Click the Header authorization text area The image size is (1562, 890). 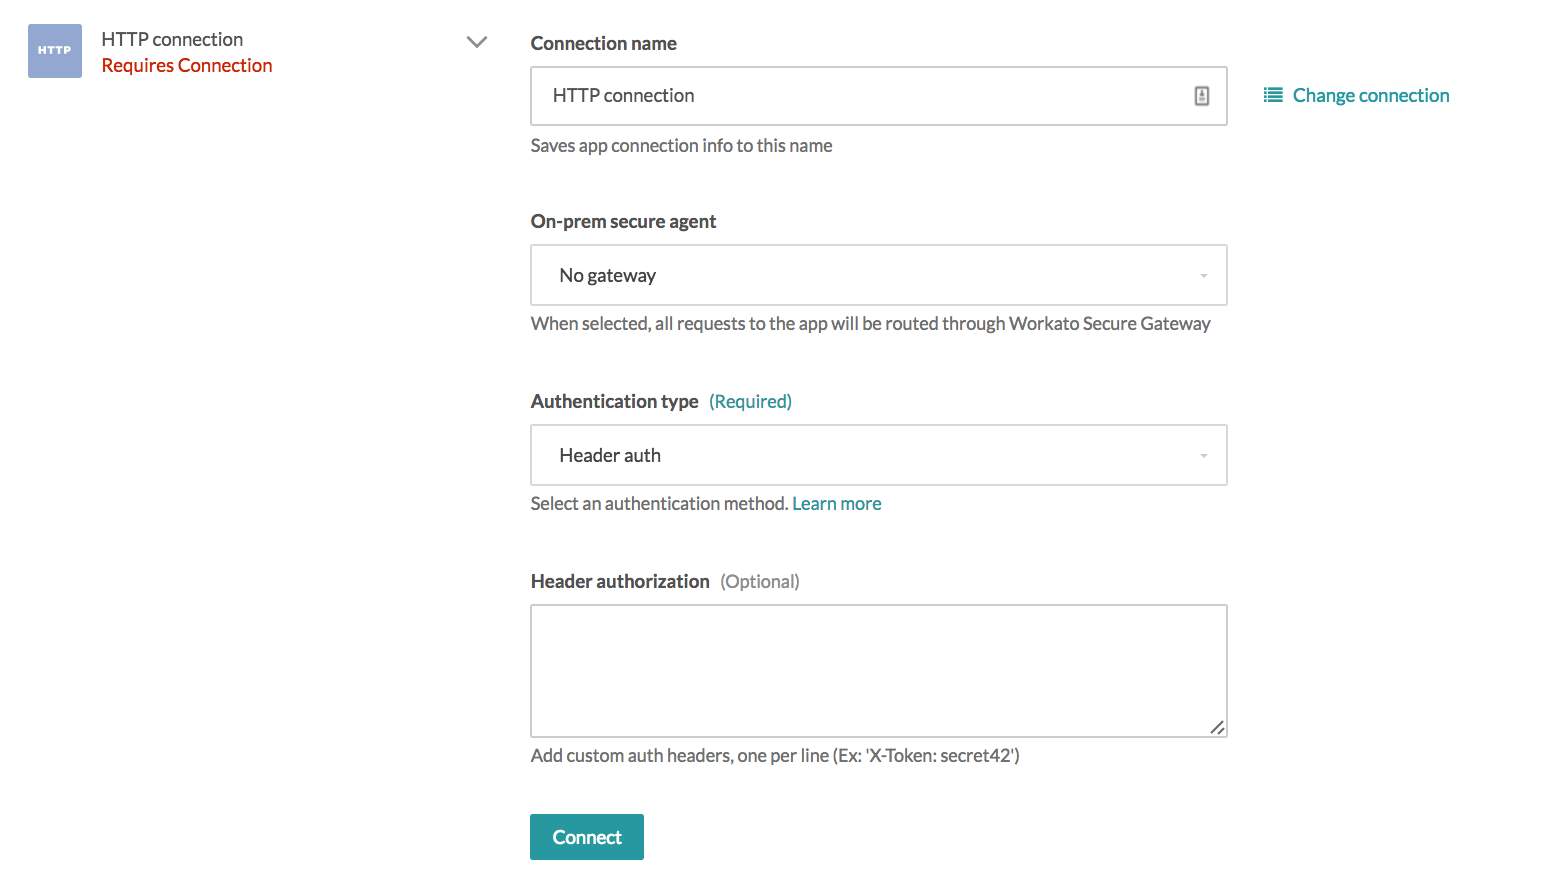point(878,670)
